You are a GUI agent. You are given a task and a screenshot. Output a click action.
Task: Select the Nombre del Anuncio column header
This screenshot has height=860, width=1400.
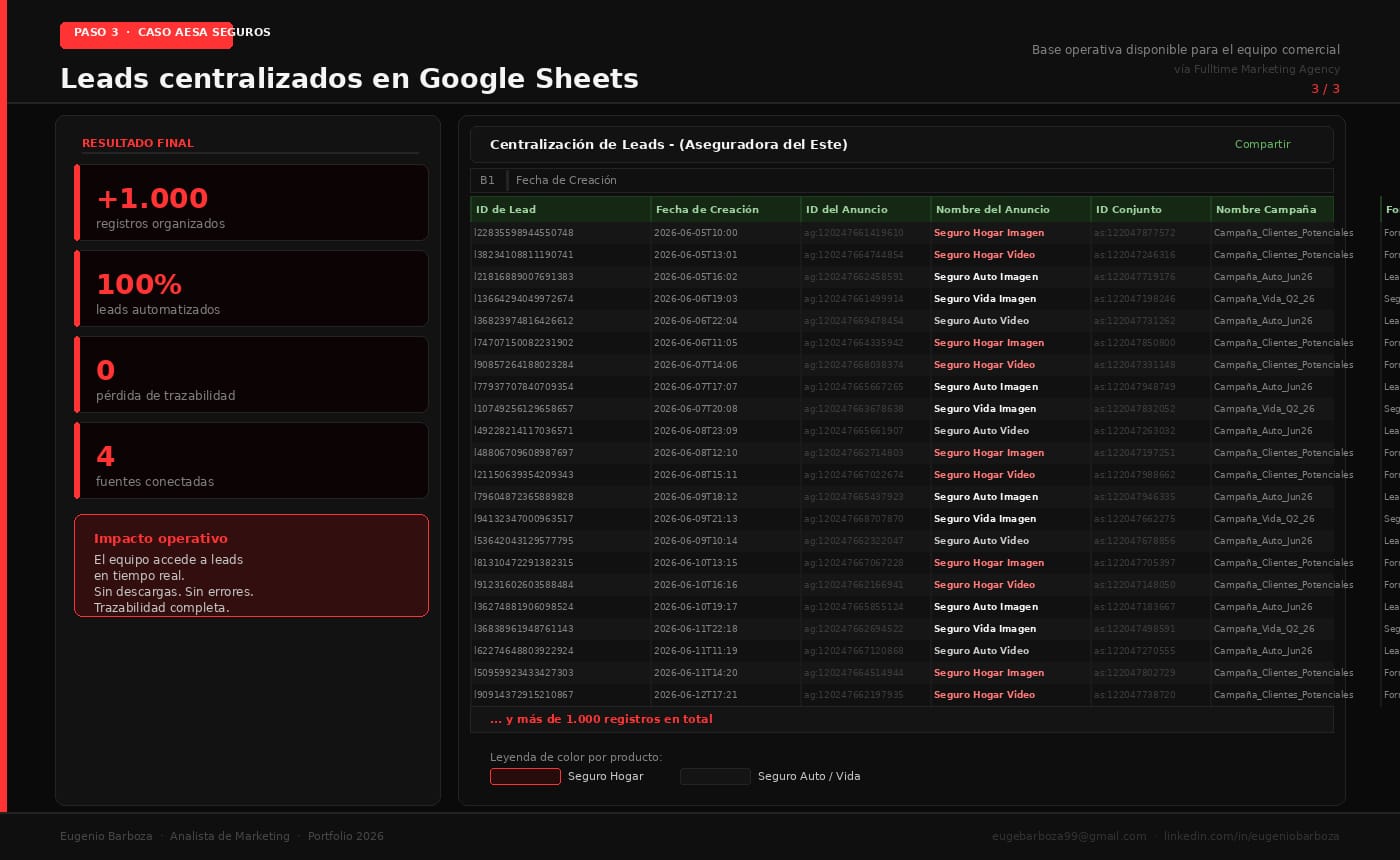[x=1010, y=209]
